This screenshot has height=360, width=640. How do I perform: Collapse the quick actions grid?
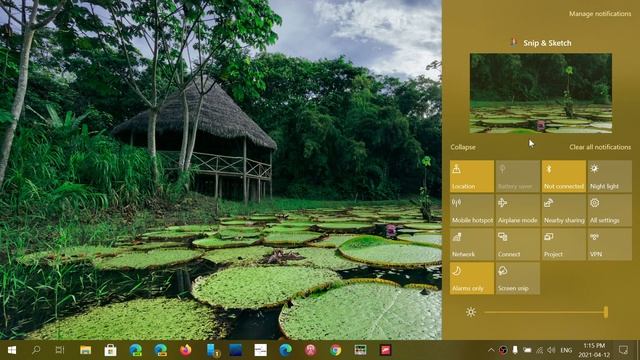463,147
